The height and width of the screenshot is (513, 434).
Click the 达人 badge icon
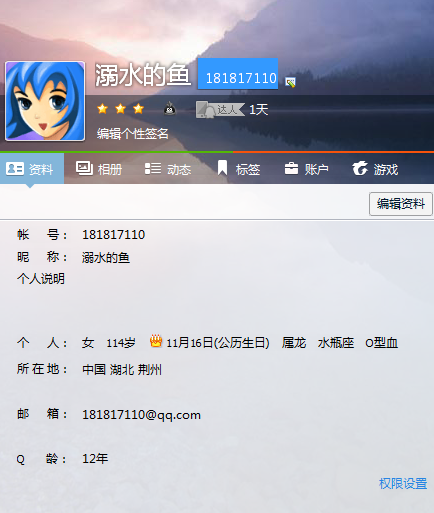[x=220, y=109]
